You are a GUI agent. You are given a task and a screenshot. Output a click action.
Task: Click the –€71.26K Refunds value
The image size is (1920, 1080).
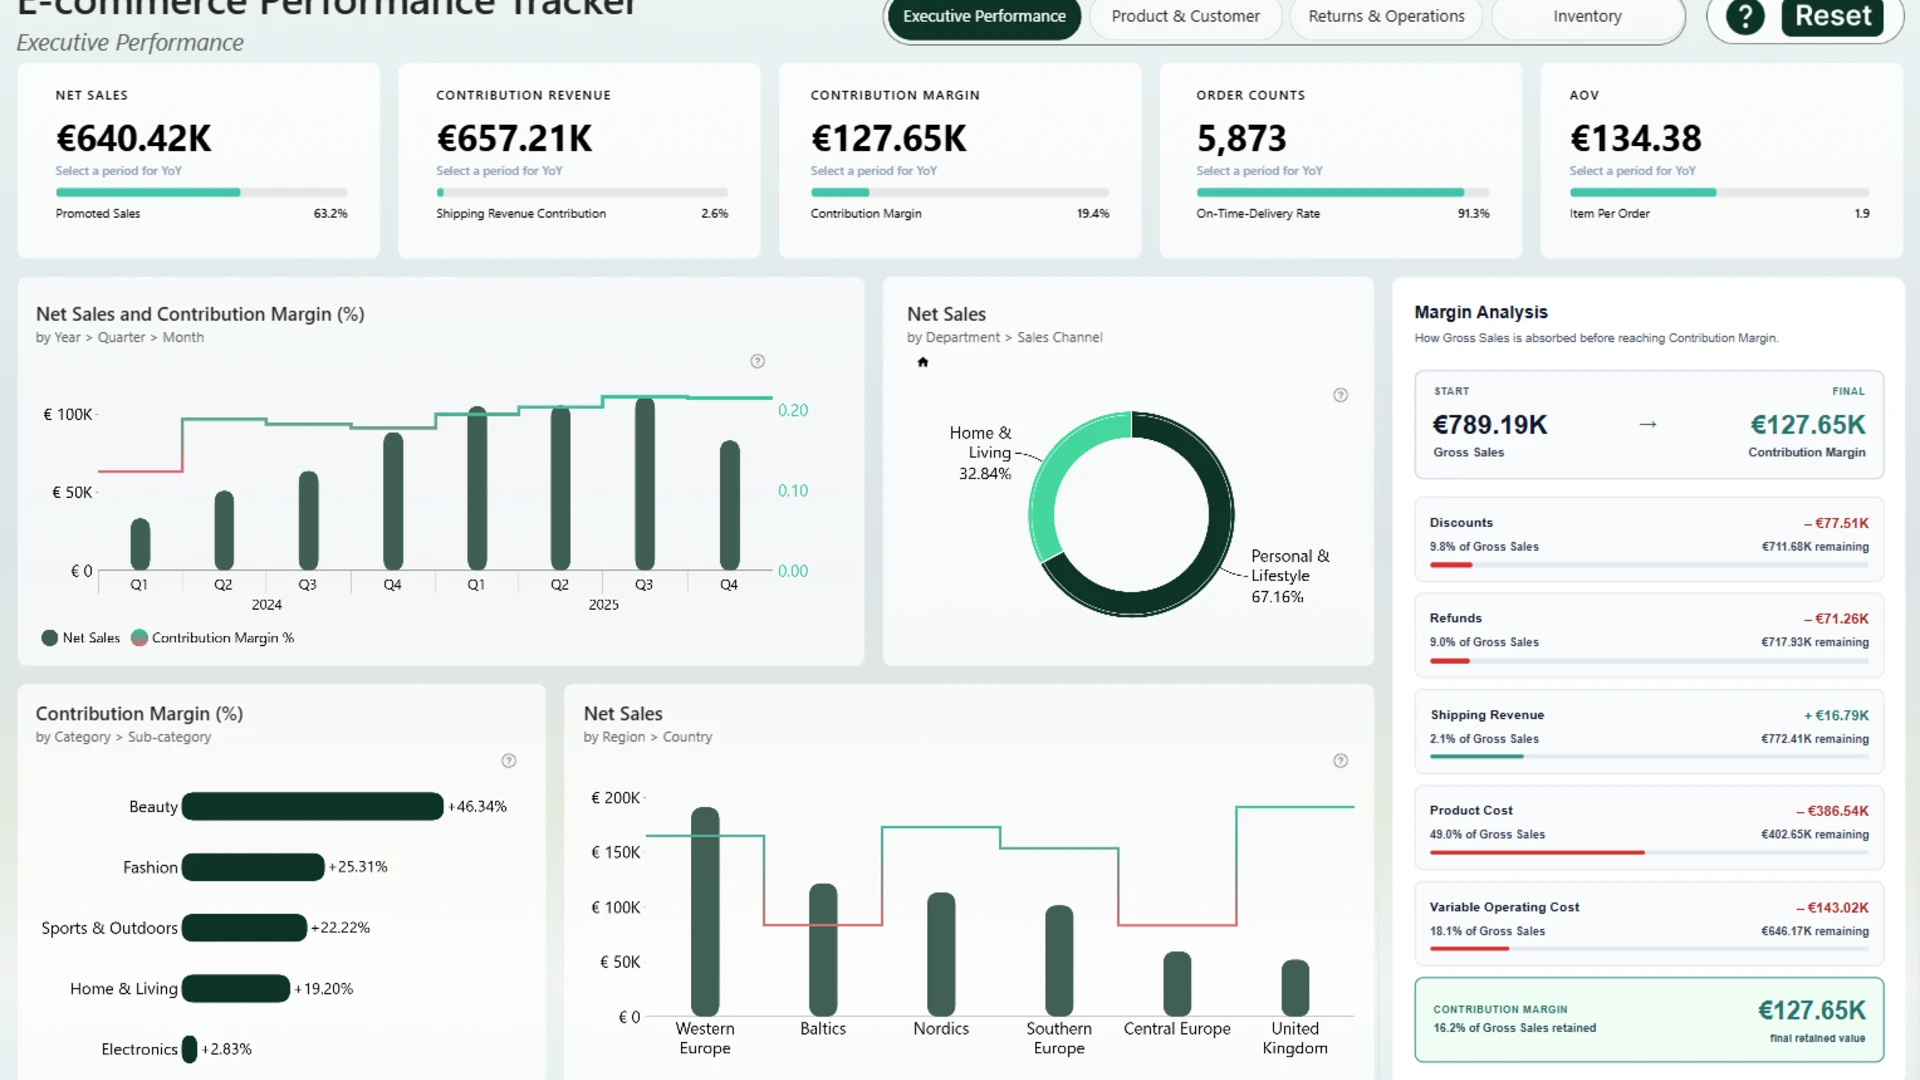(1836, 619)
